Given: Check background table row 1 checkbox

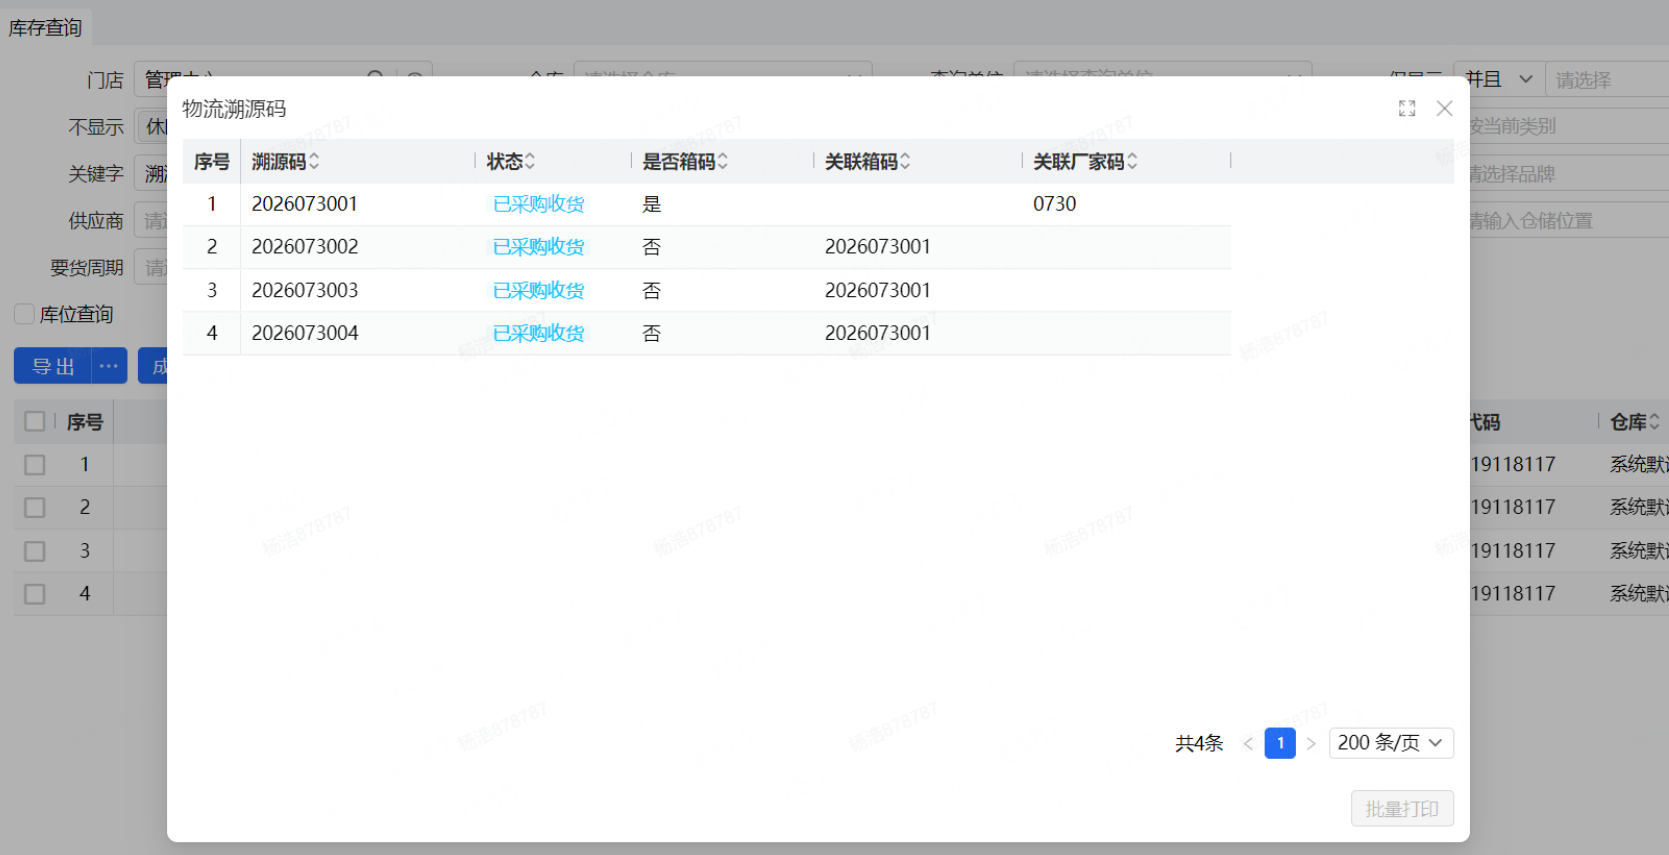Looking at the screenshot, I should [35, 465].
